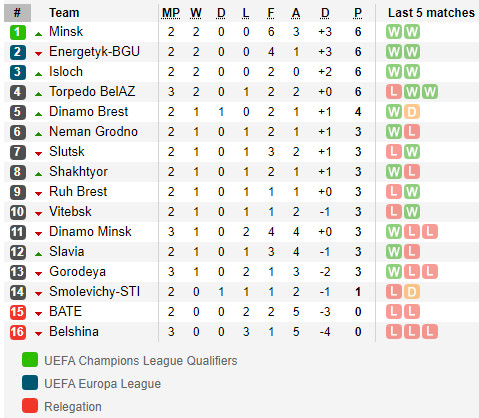The width and height of the screenshot is (479, 418).
Task: Open the Shakhtyor team link
Action: [x=78, y=172]
